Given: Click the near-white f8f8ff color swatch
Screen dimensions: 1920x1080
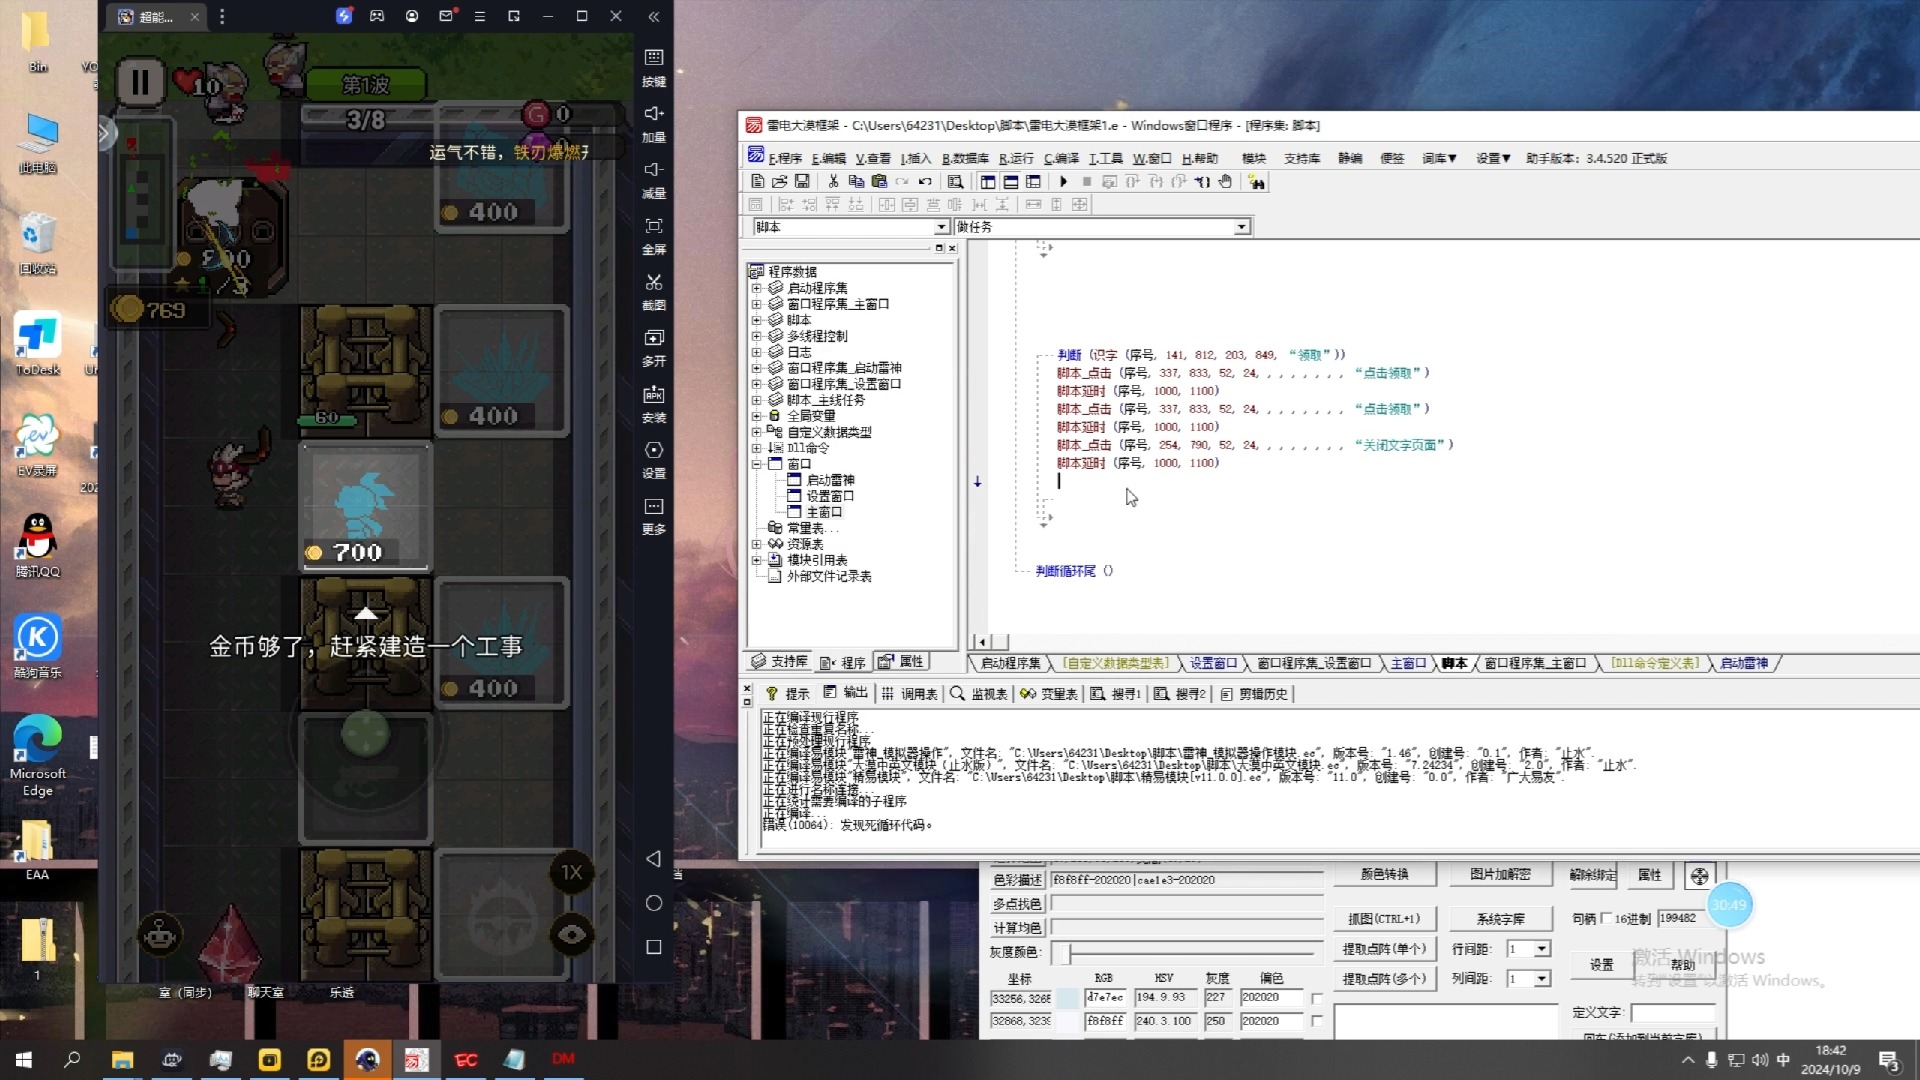Looking at the screenshot, I should [1068, 1021].
